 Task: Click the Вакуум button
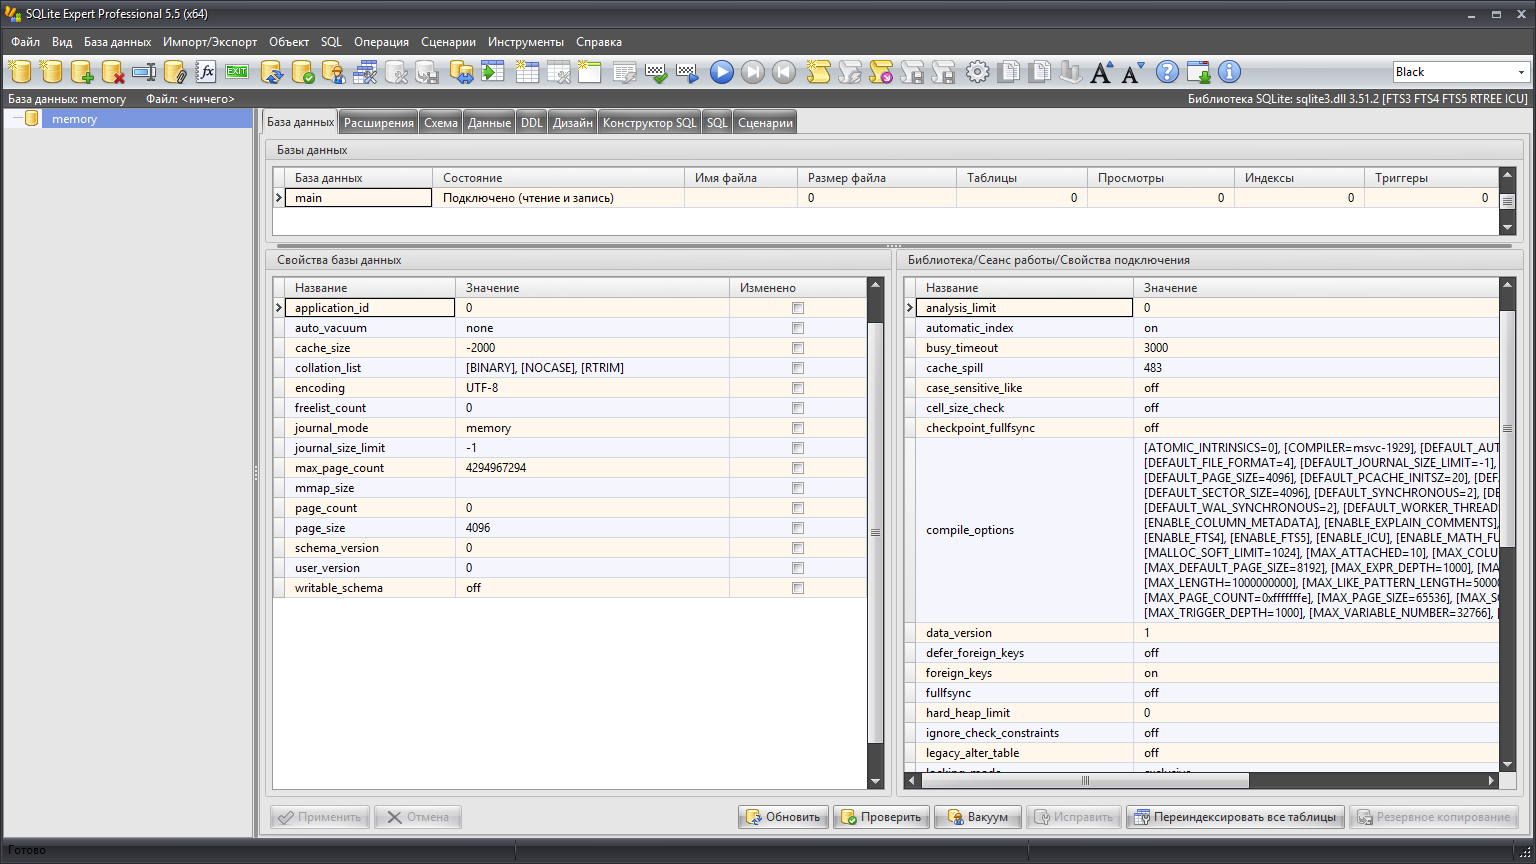point(978,817)
